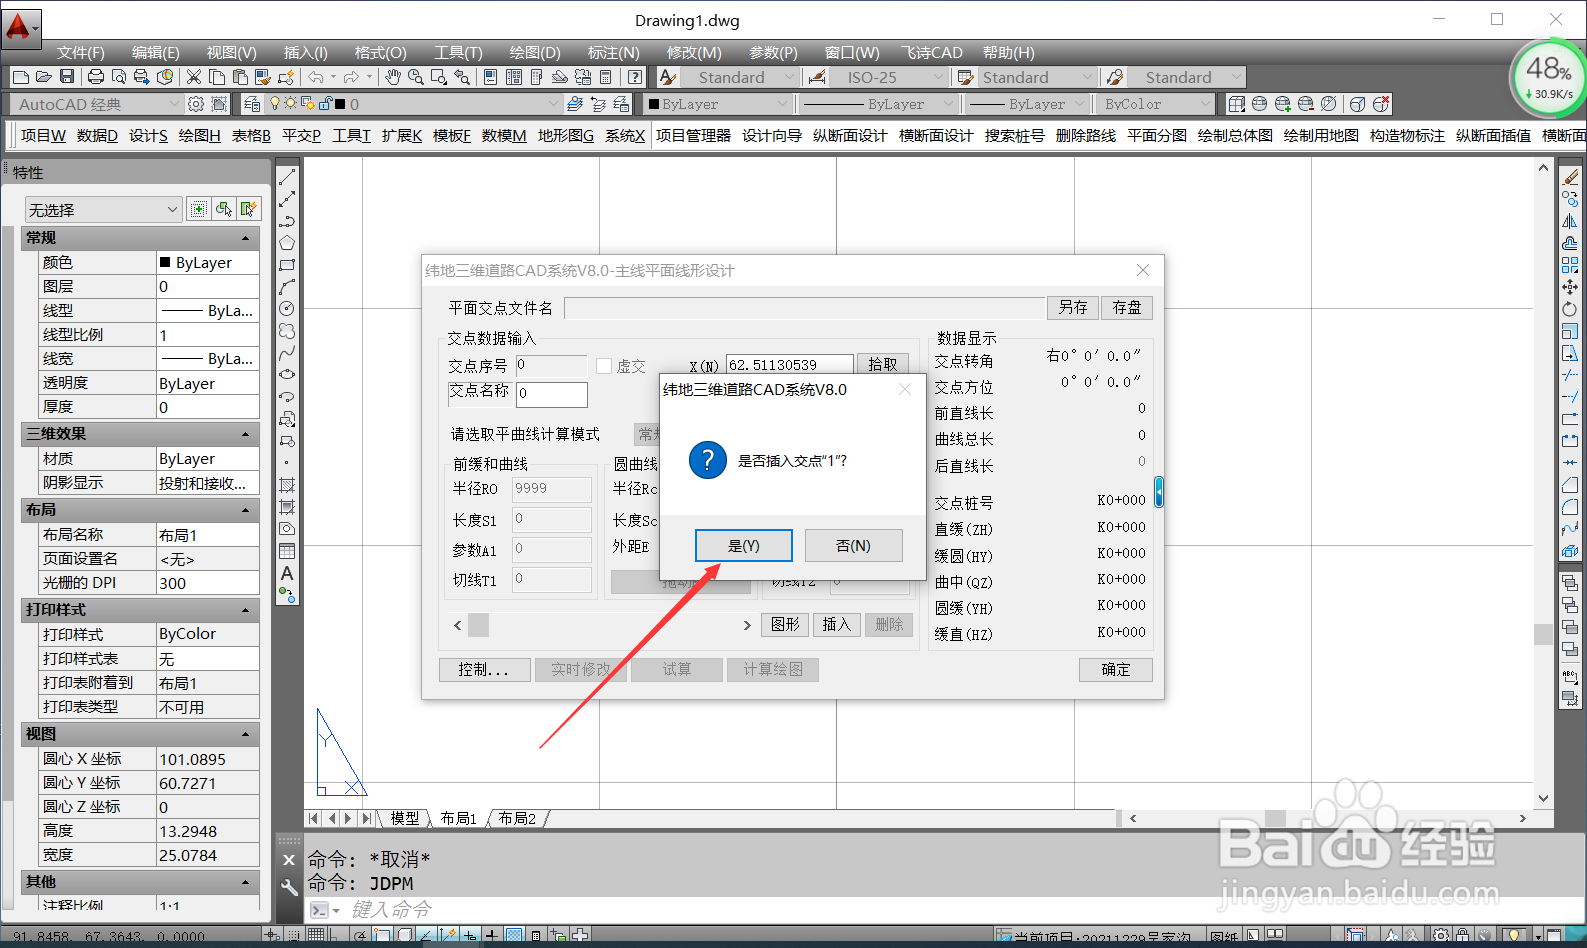
Task: Select the Spline drawing tool
Action: pyautogui.click(x=287, y=353)
